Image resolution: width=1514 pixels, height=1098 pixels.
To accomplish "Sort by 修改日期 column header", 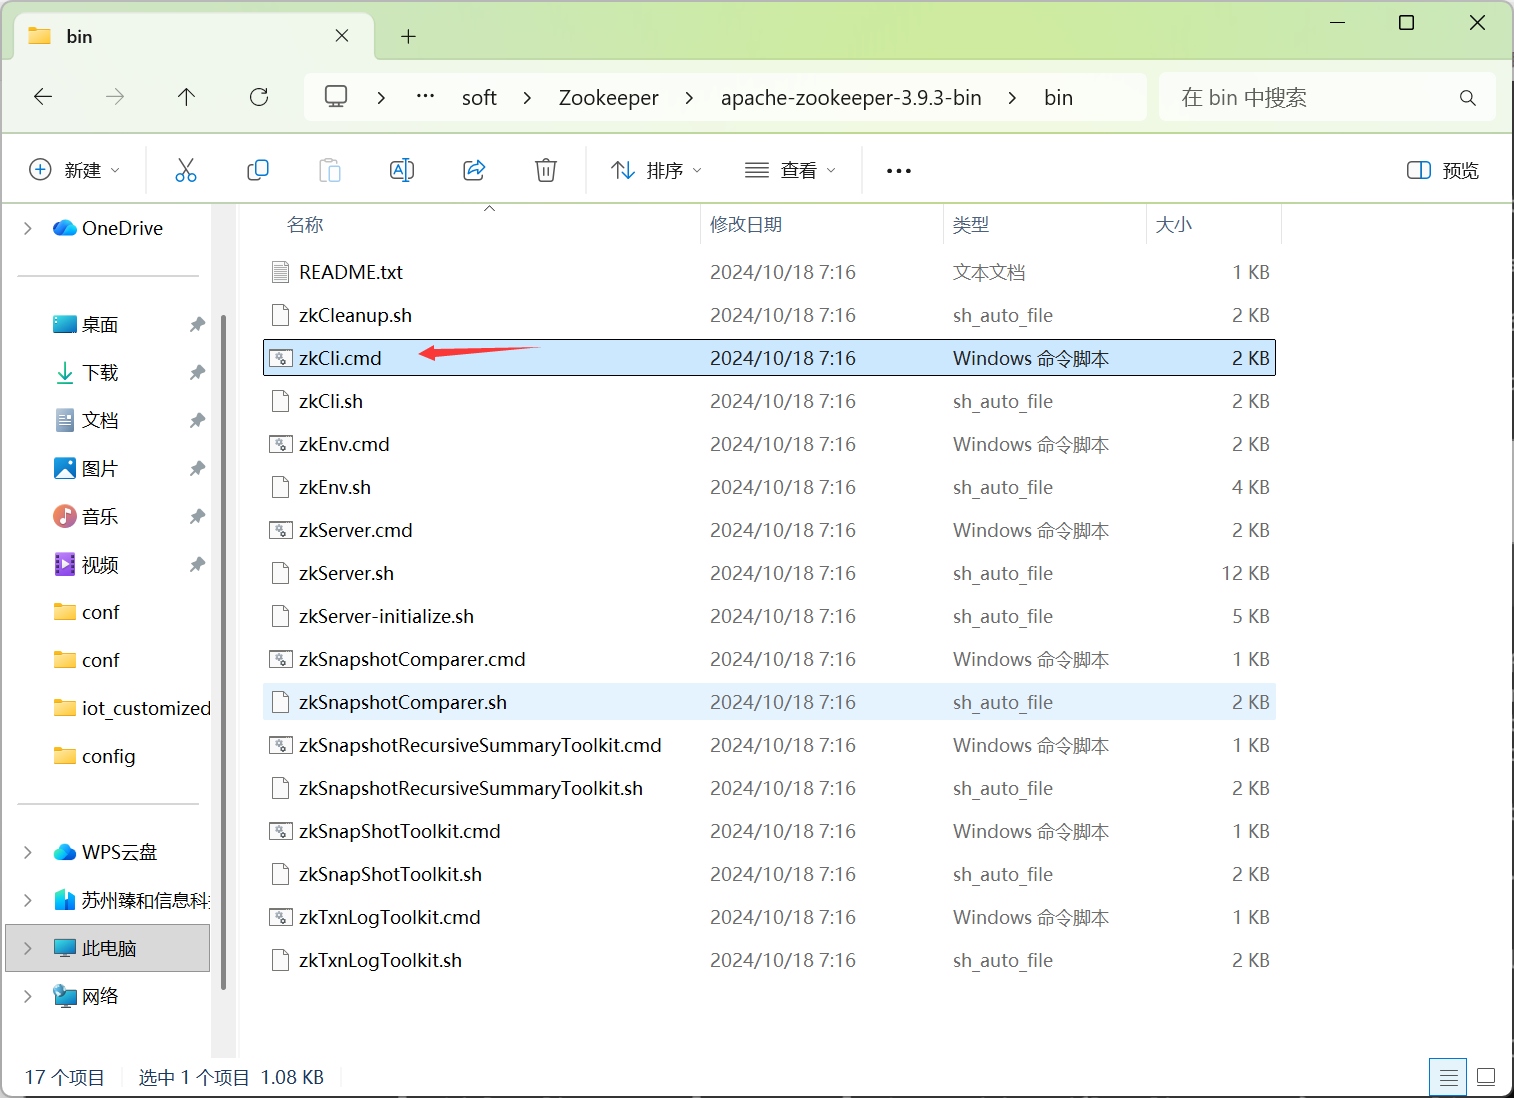I will coord(746,225).
